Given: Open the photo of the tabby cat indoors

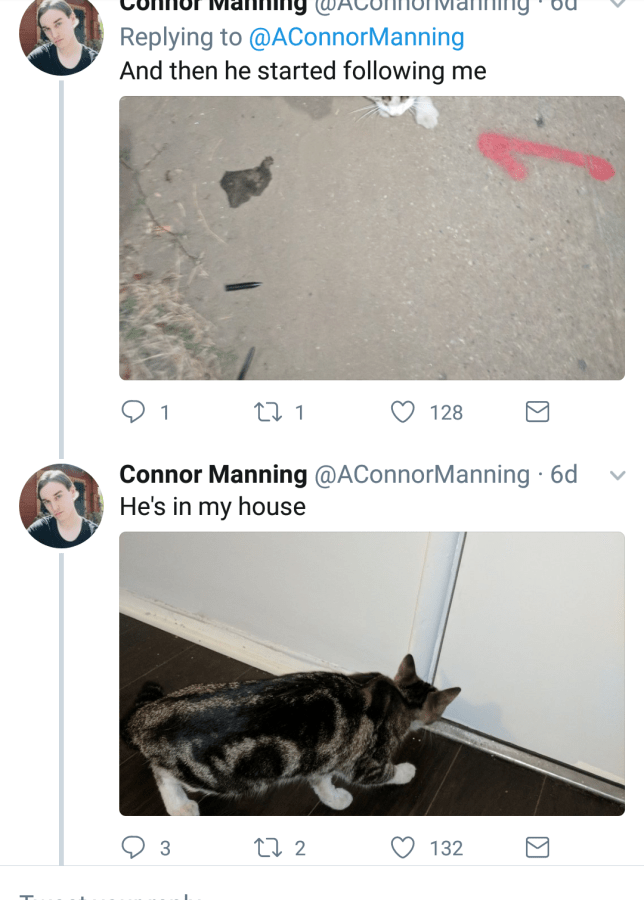Looking at the screenshot, I should (x=372, y=673).
